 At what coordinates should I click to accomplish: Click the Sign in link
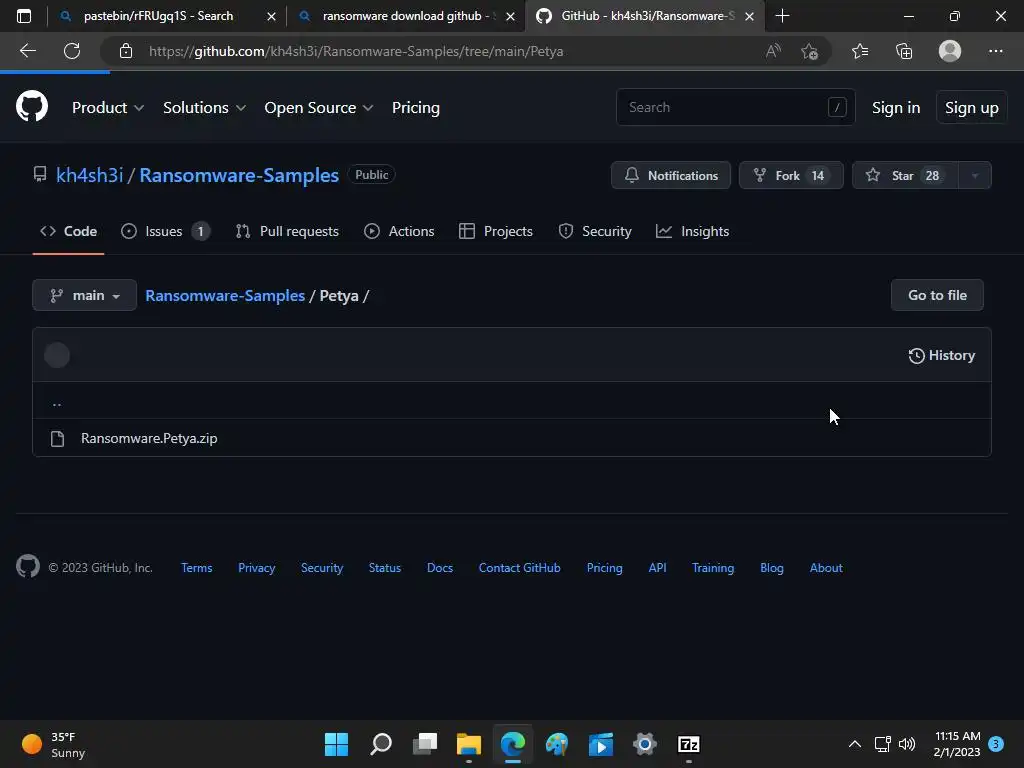coord(896,108)
